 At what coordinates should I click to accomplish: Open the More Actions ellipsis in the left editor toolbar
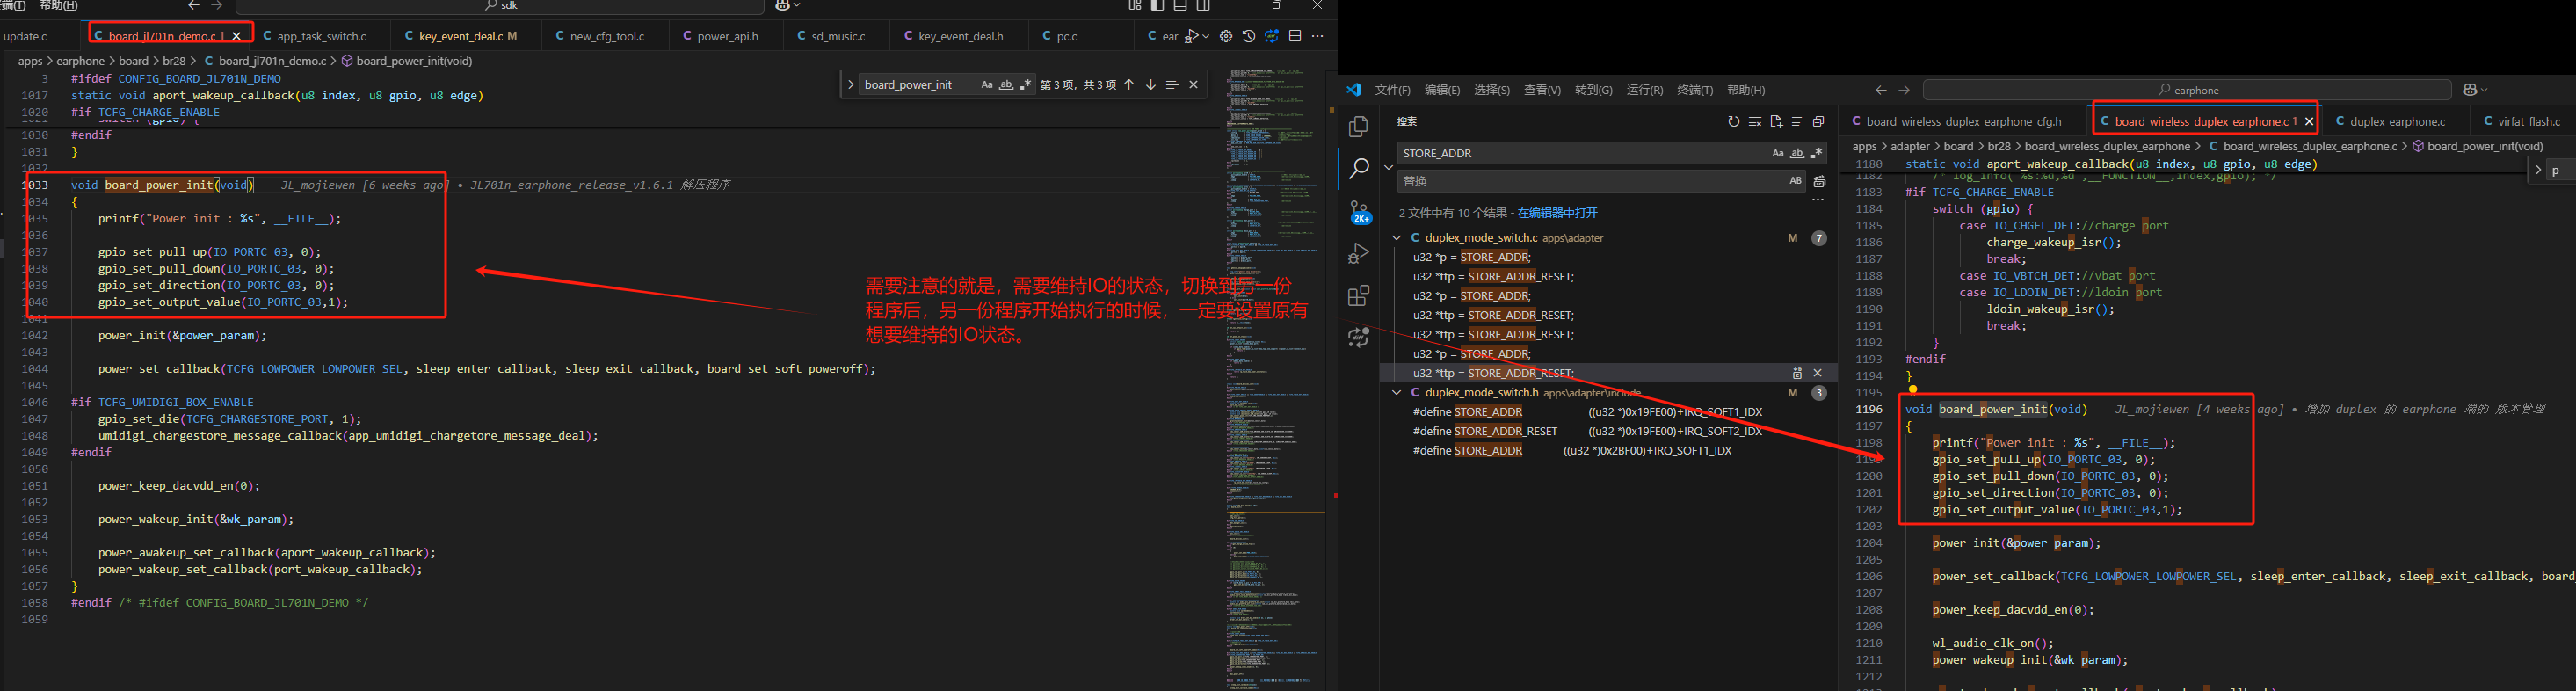click(x=1318, y=36)
